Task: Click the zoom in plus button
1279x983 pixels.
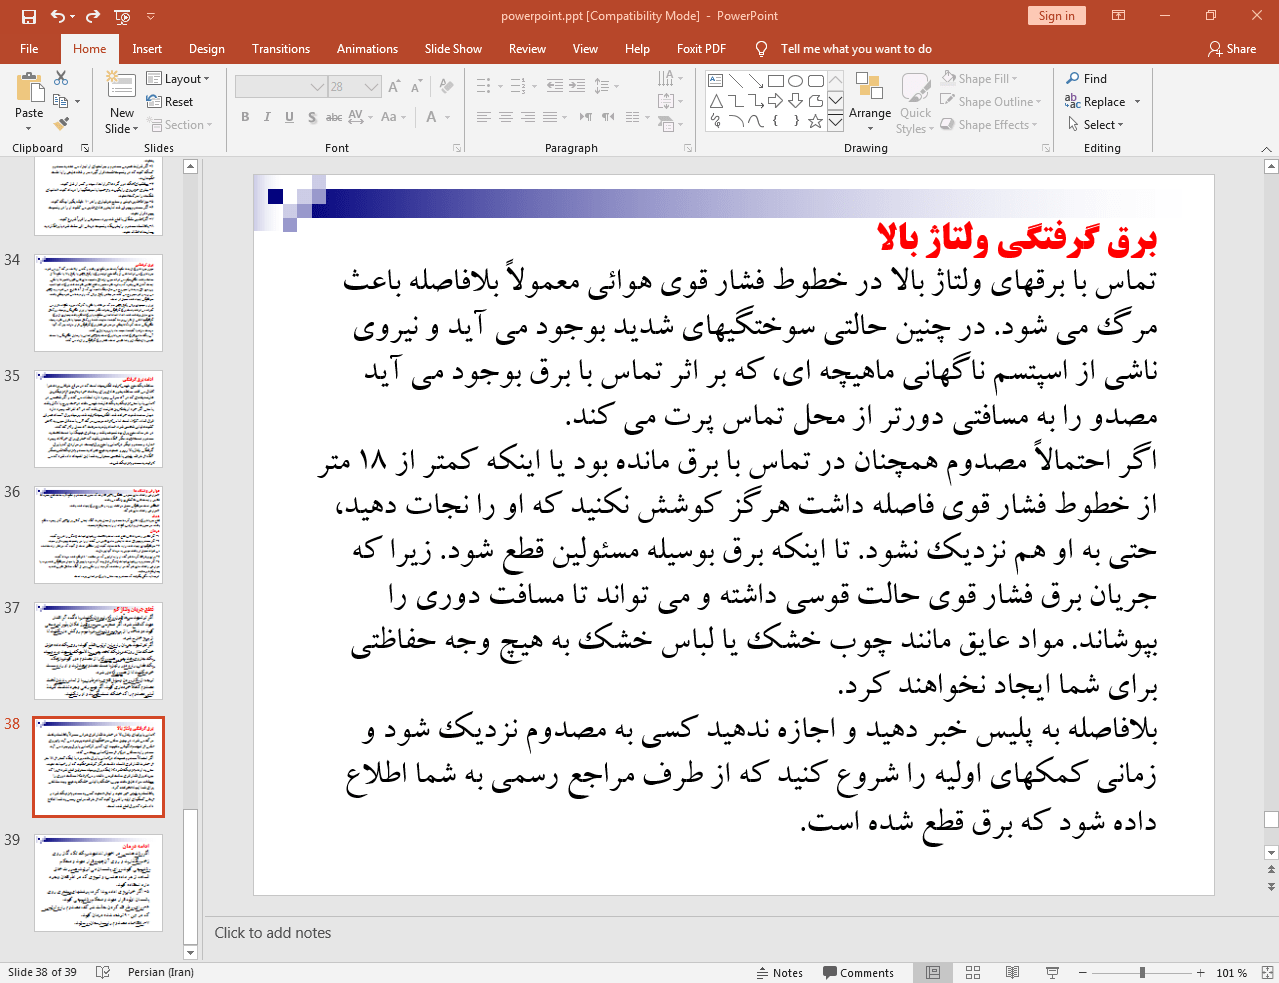Action: click(1200, 972)
